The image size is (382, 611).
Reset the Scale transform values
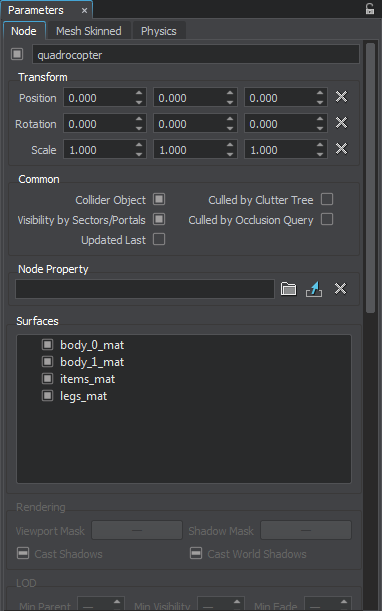point(341,149)
